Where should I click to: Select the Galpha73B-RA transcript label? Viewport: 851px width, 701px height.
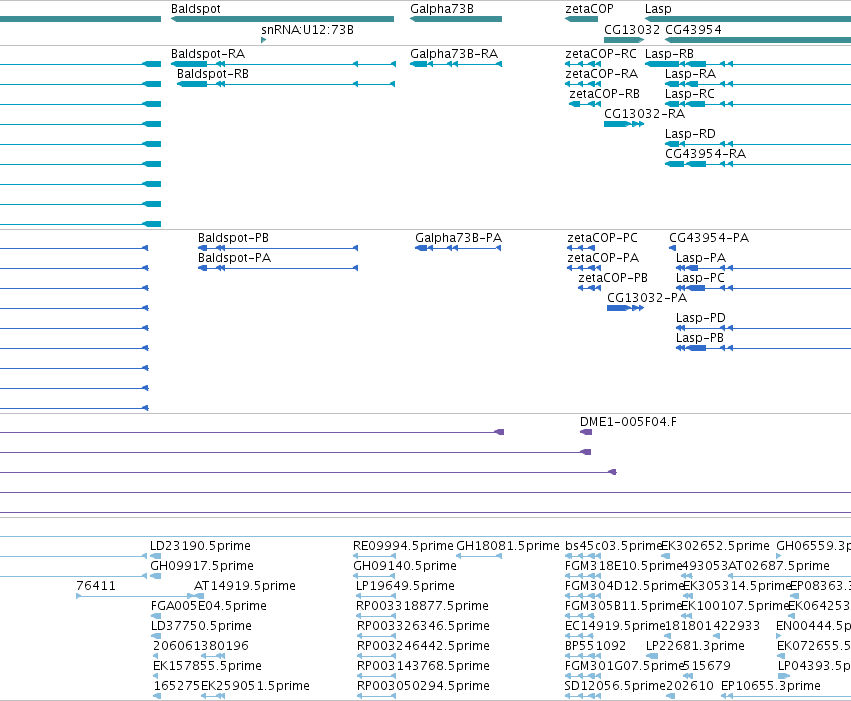point(454,54)
